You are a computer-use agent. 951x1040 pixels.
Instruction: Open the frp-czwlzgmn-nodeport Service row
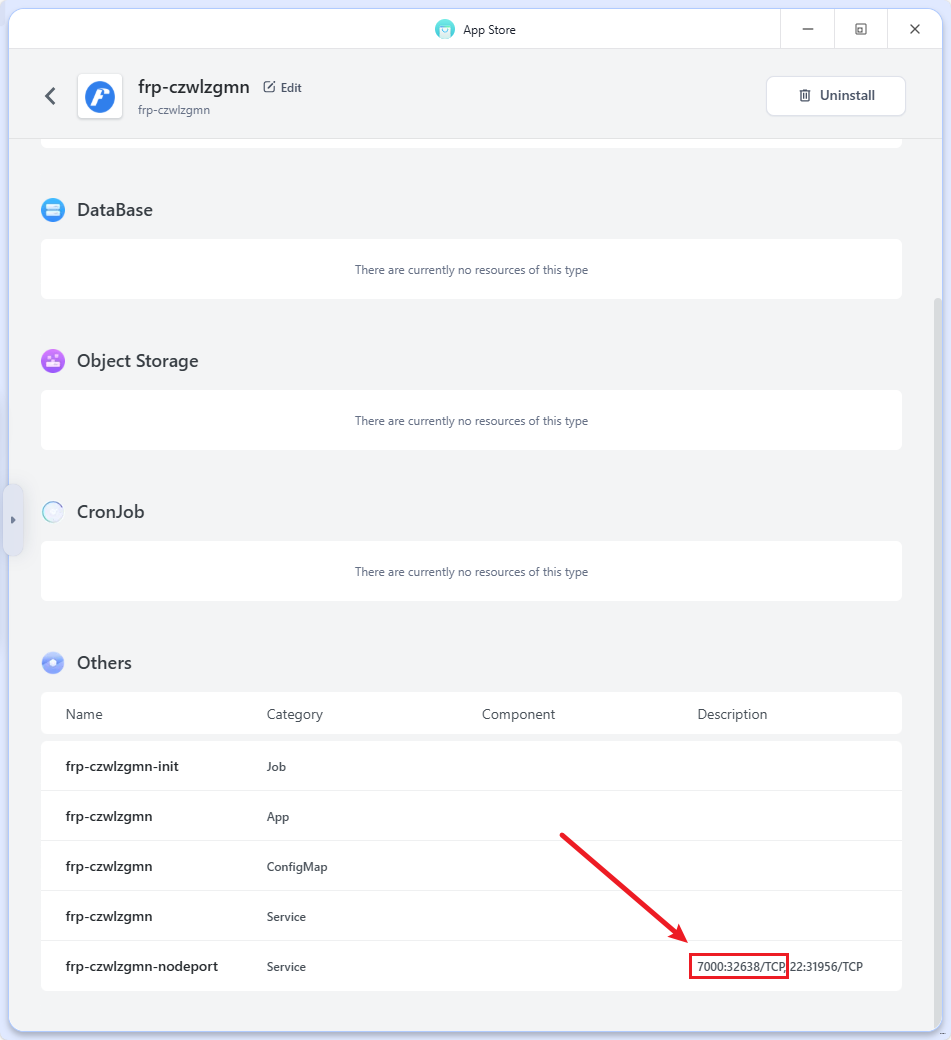click(x=141, y=966)
